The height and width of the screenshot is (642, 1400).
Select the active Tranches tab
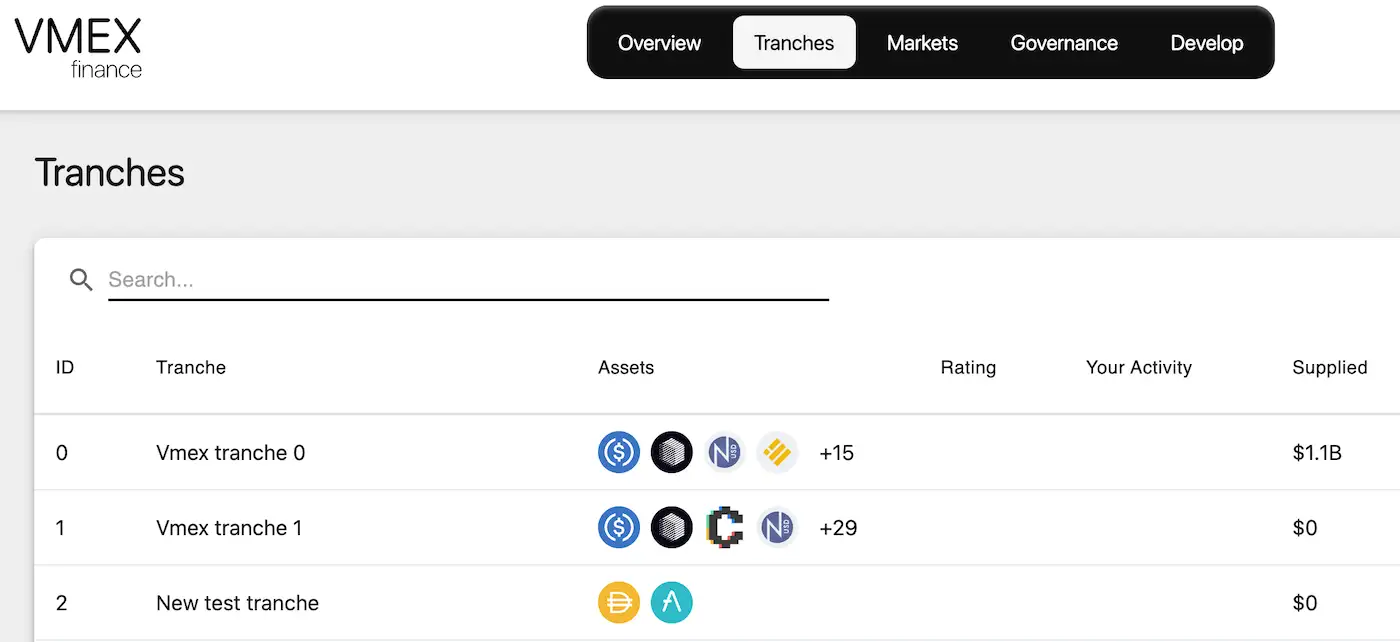[x=794, y=43]
